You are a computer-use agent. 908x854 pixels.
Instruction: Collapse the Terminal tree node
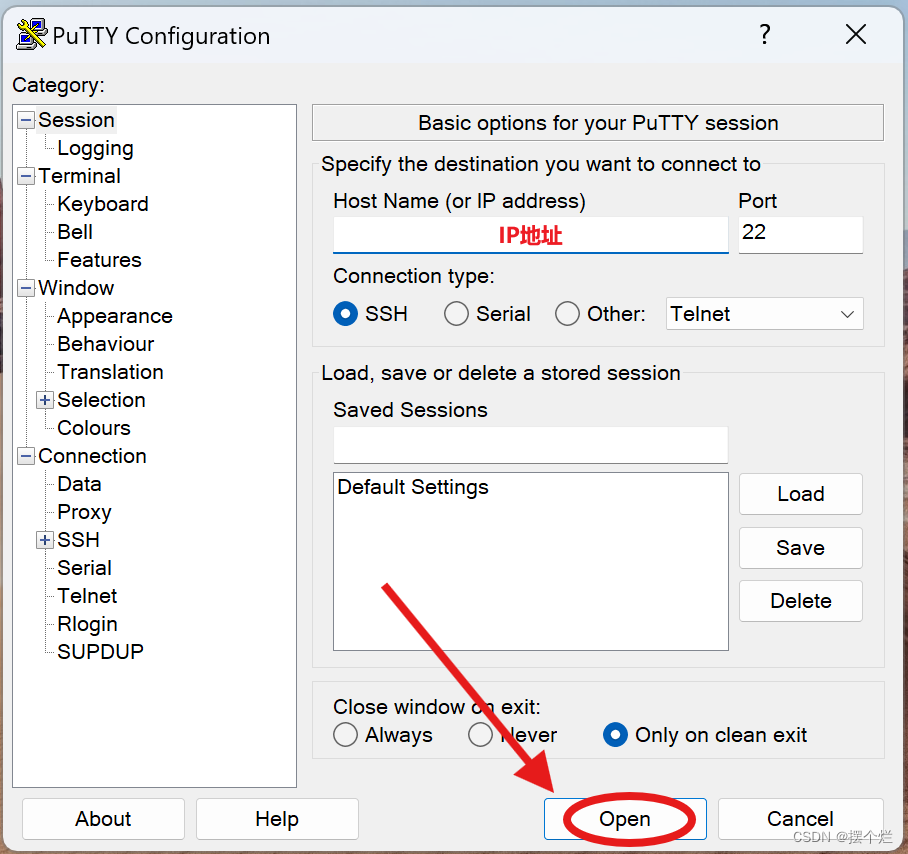pyautogui.click(x=26, y=176)
